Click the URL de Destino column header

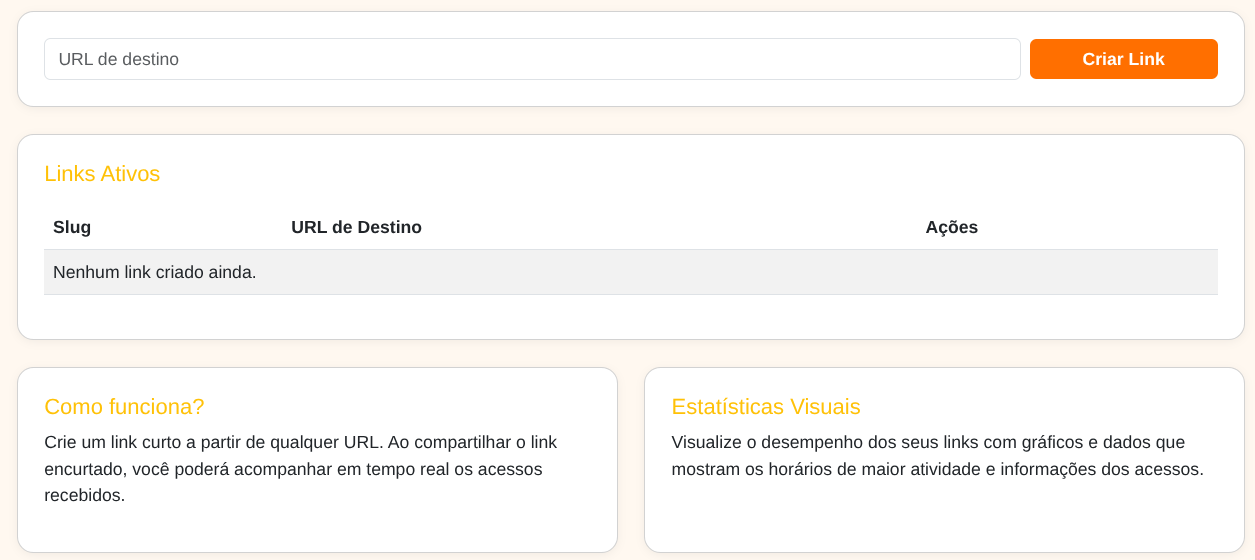(x=357, y=227)
